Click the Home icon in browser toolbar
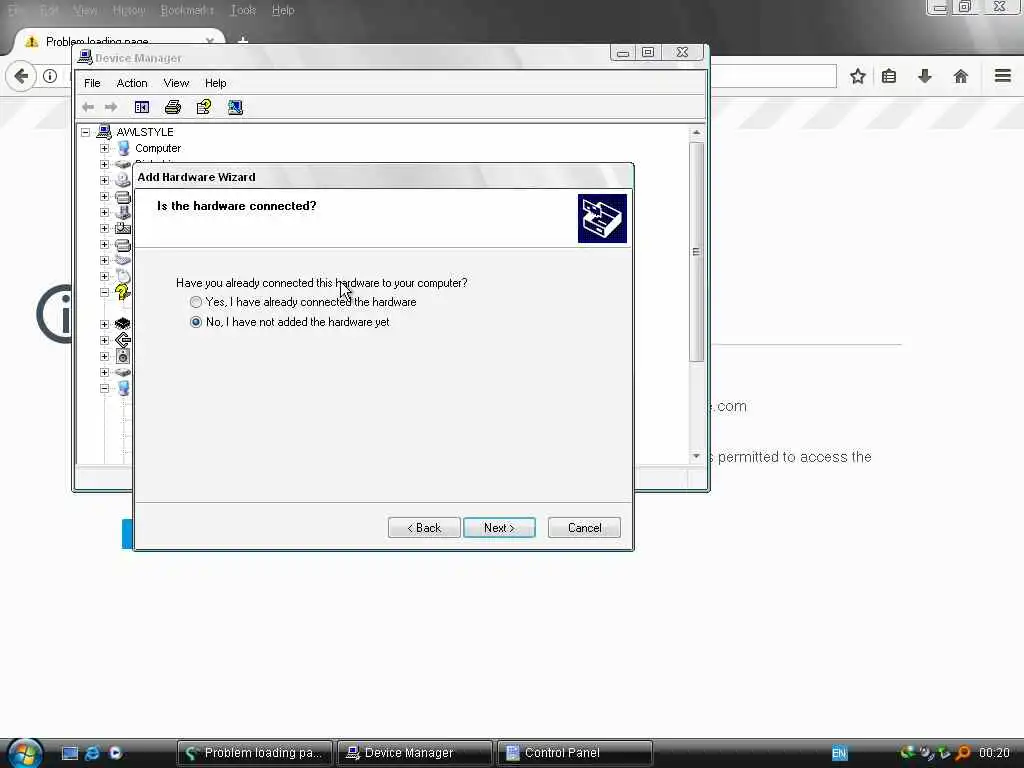The image size is (1024, 768). pyautogui.click(x=961, y=76)
